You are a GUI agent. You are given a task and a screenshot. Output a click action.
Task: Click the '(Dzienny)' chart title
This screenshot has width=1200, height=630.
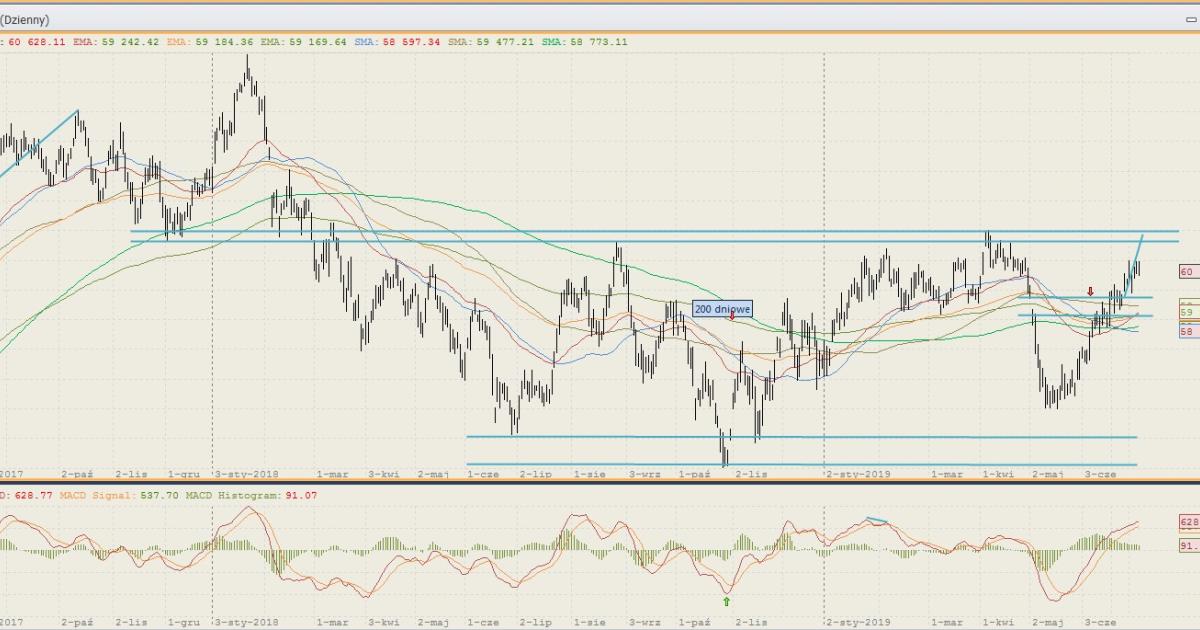25,19
